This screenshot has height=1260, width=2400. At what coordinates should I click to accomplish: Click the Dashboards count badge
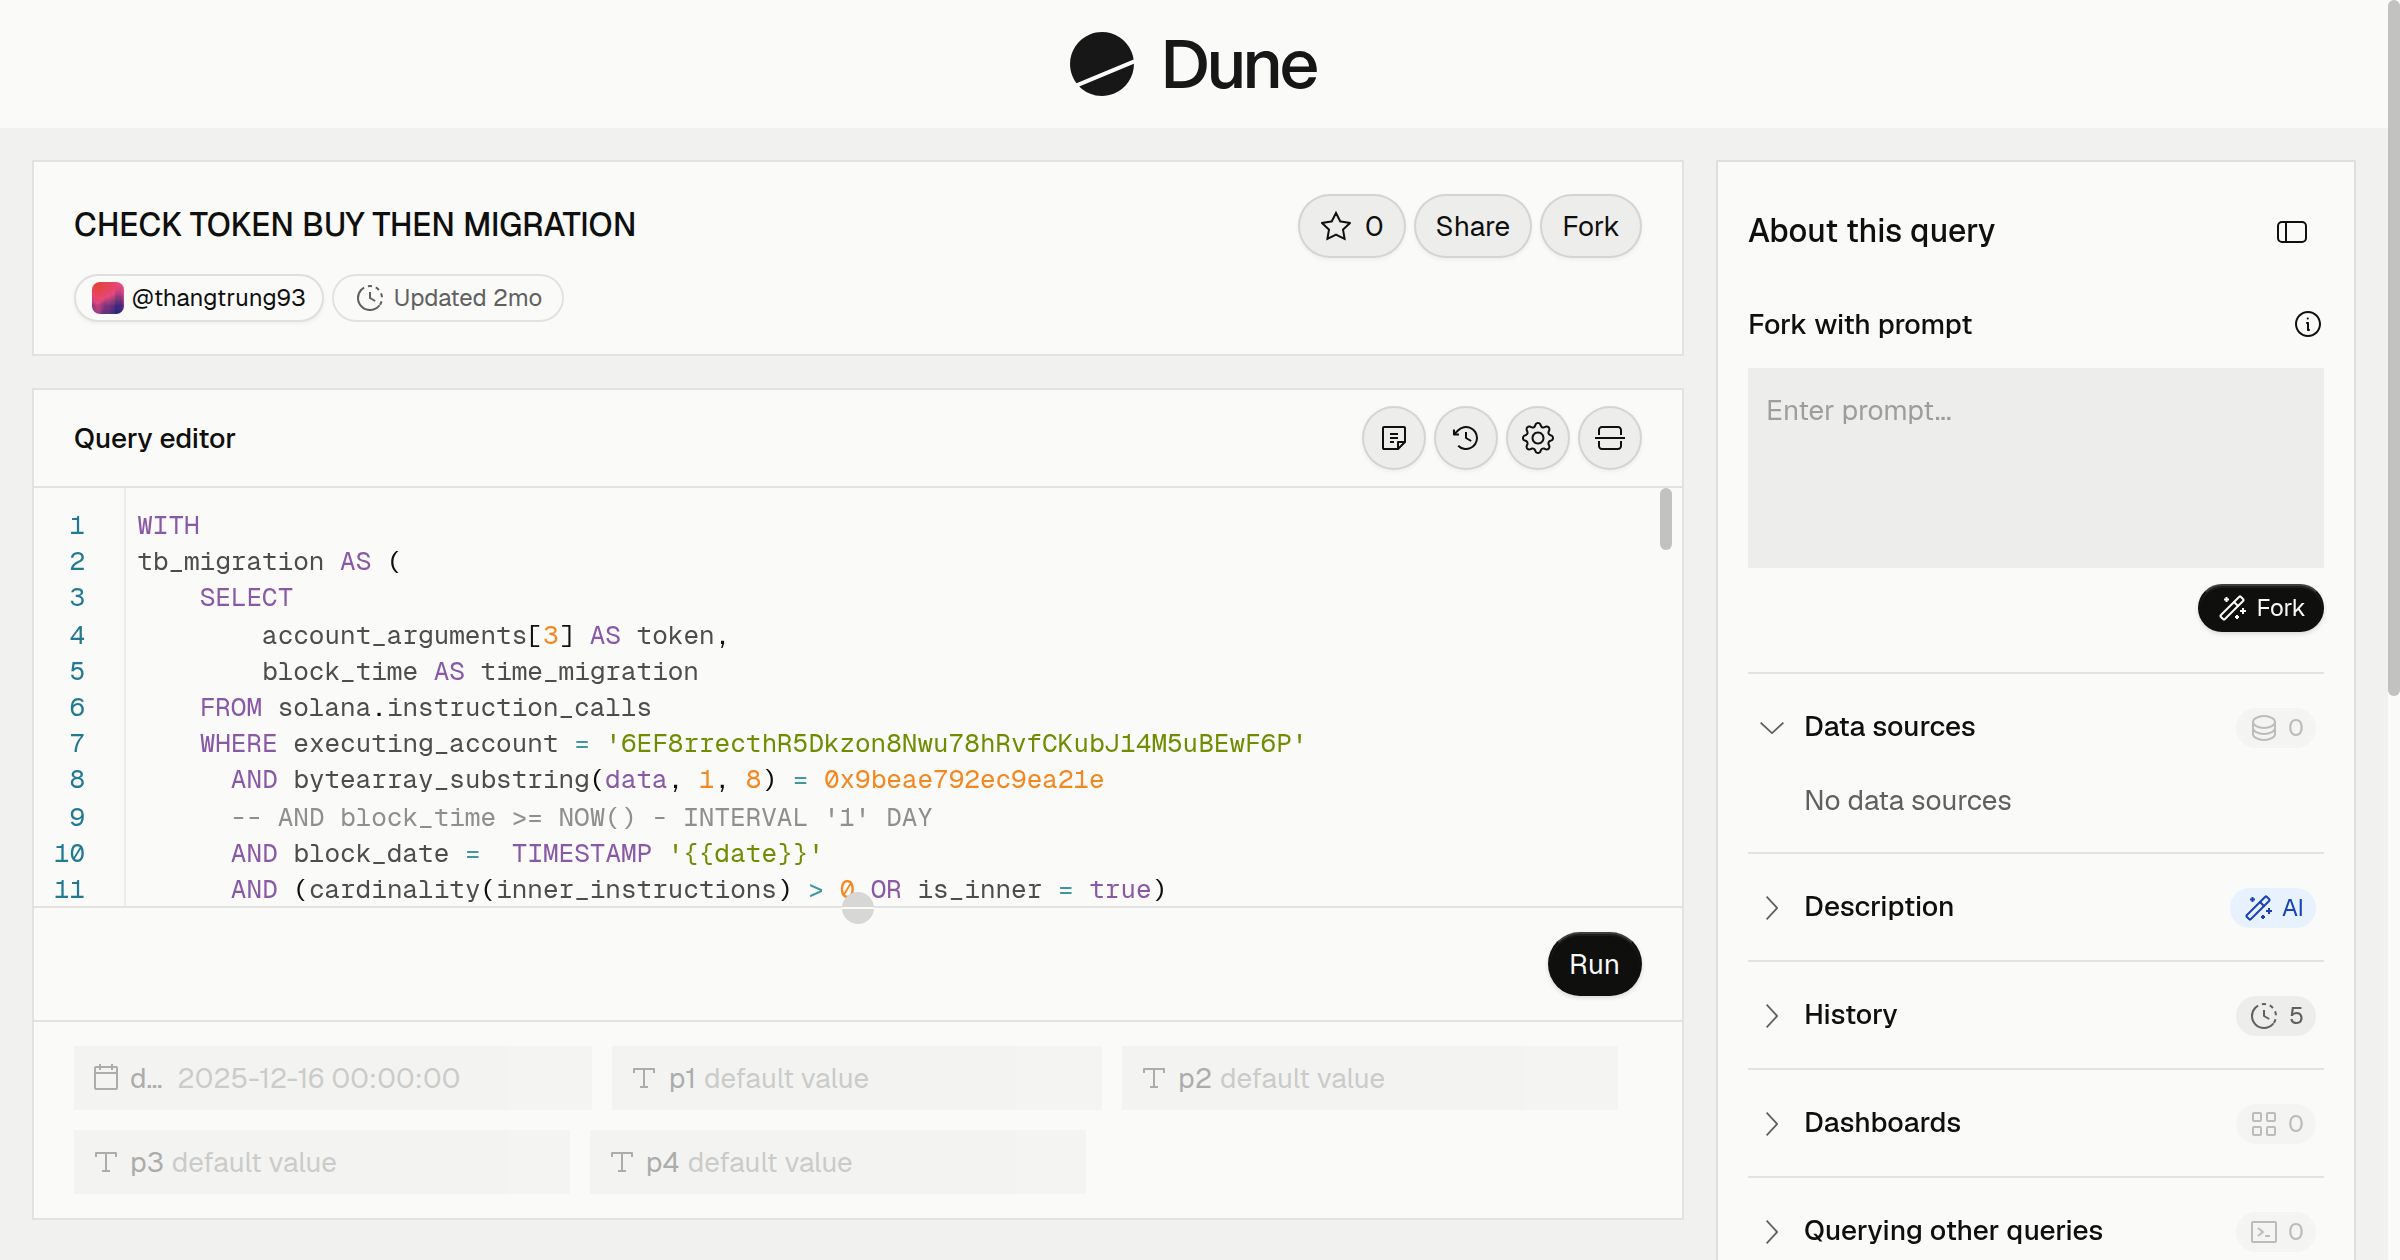pos(2275,1124)
